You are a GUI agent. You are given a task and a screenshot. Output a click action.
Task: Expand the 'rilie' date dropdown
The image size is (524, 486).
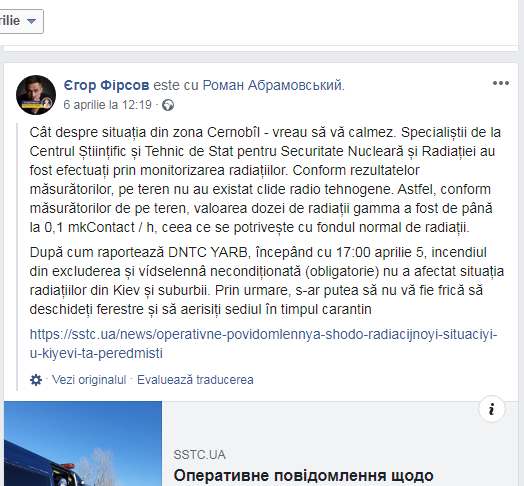pos(19,21)
